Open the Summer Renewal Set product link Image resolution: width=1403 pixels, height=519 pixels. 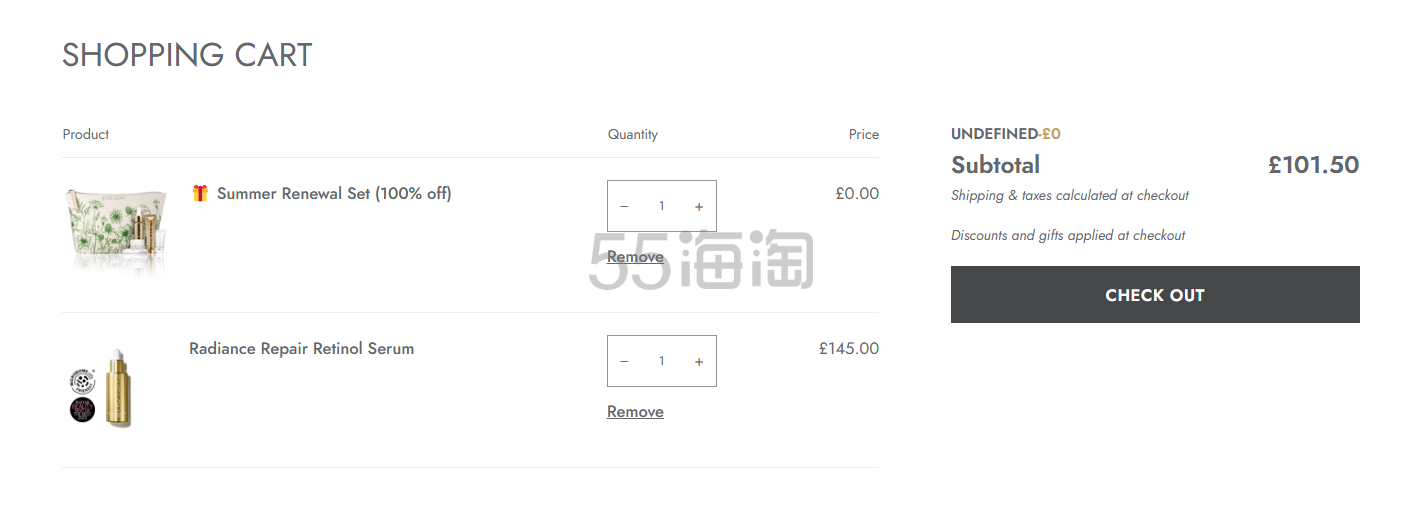(x=334, y=193)
